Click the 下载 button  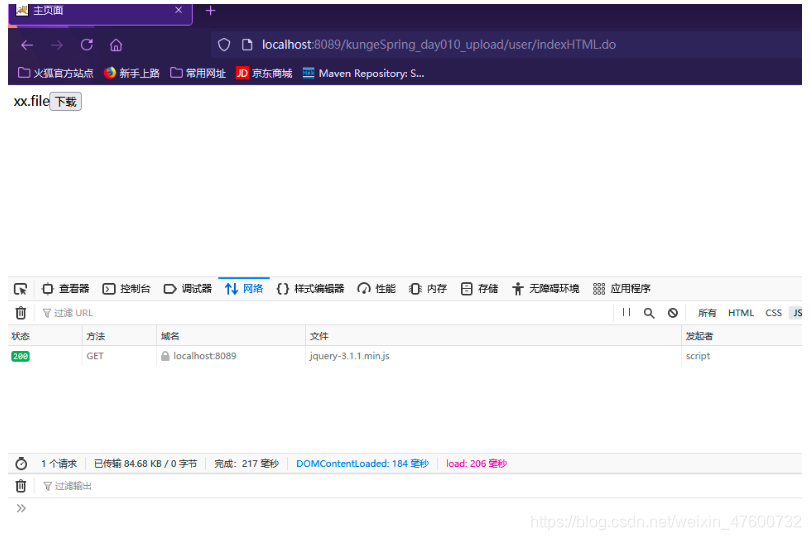pos(66,102)
